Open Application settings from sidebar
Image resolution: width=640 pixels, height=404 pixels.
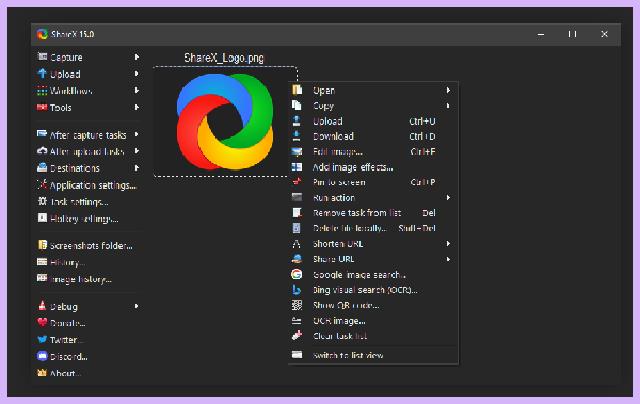[93, 185]
